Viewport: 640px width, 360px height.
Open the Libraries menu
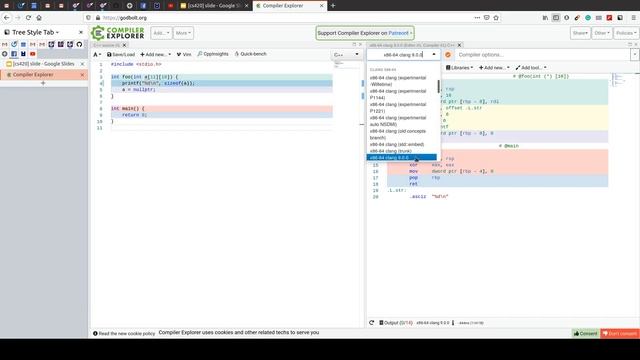click(460, 67)
